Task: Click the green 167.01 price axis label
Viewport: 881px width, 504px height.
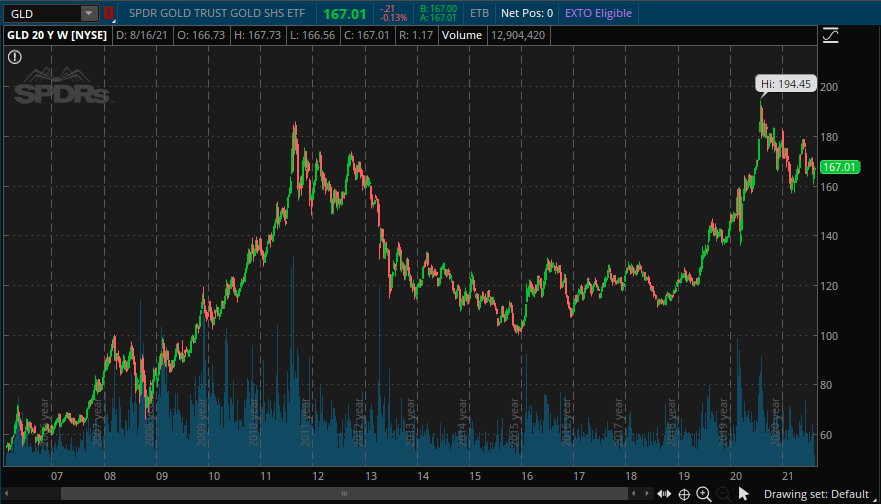Action: (839, 167)
